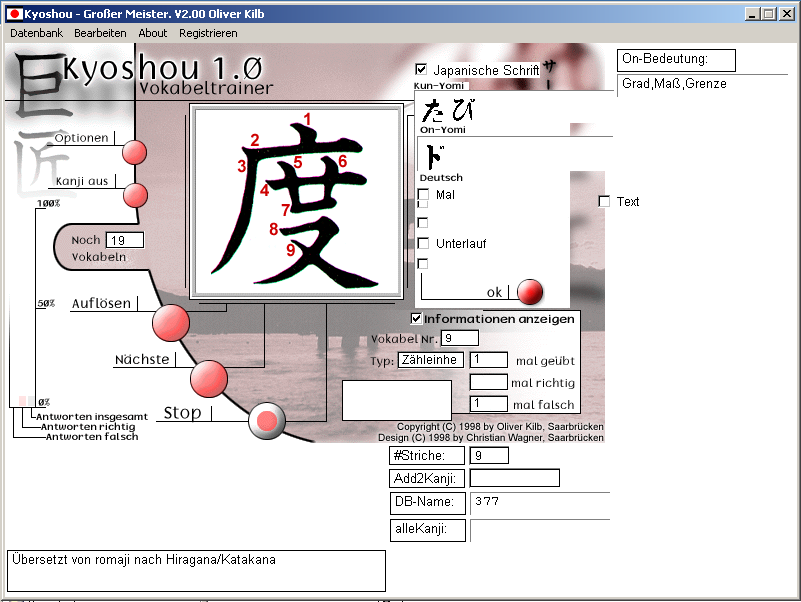This screenshot has width=801, height=602.
Task: Open the Datenbank menu
Action: [x=36, y=33]
